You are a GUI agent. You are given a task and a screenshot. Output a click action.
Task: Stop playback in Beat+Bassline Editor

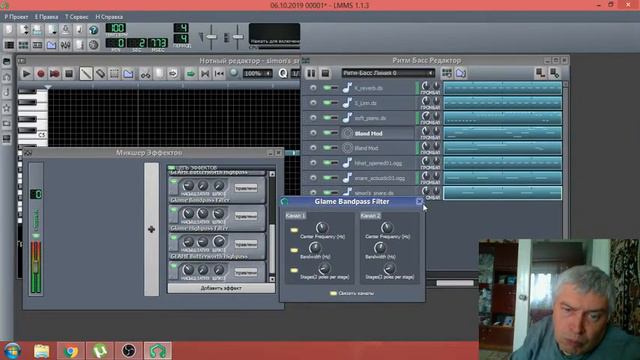(325, 73)
